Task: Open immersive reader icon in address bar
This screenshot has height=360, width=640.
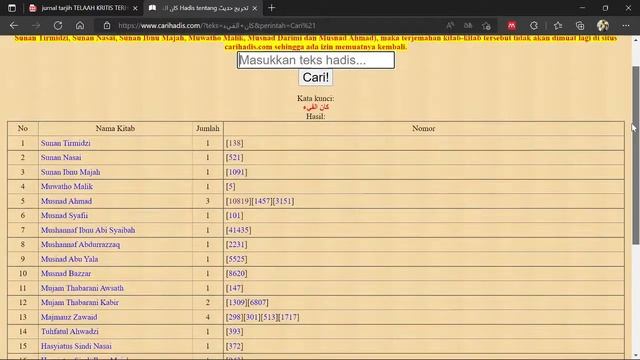Action: point(468,25)
